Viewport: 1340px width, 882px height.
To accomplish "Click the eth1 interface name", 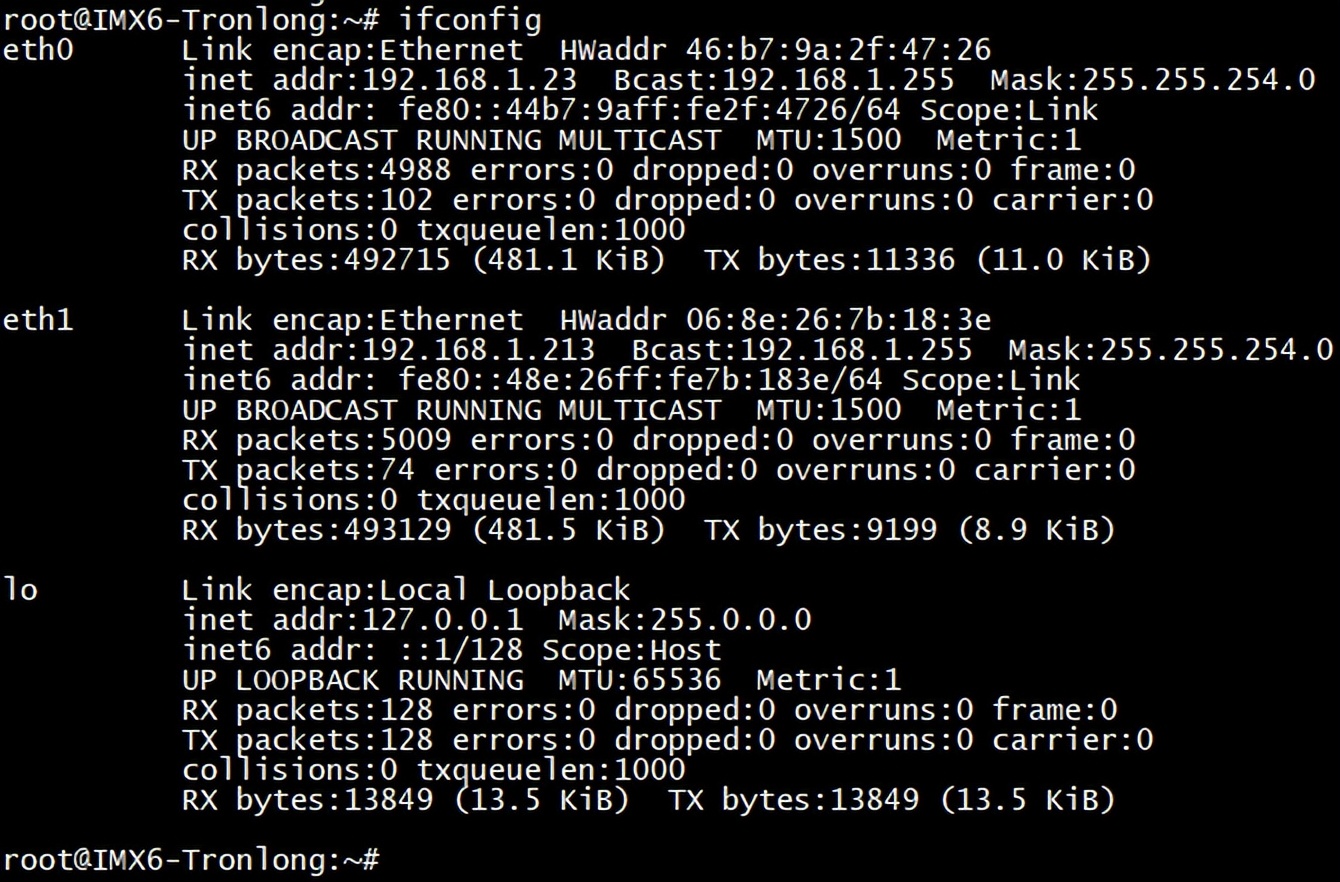I will [x=38, y=320].
